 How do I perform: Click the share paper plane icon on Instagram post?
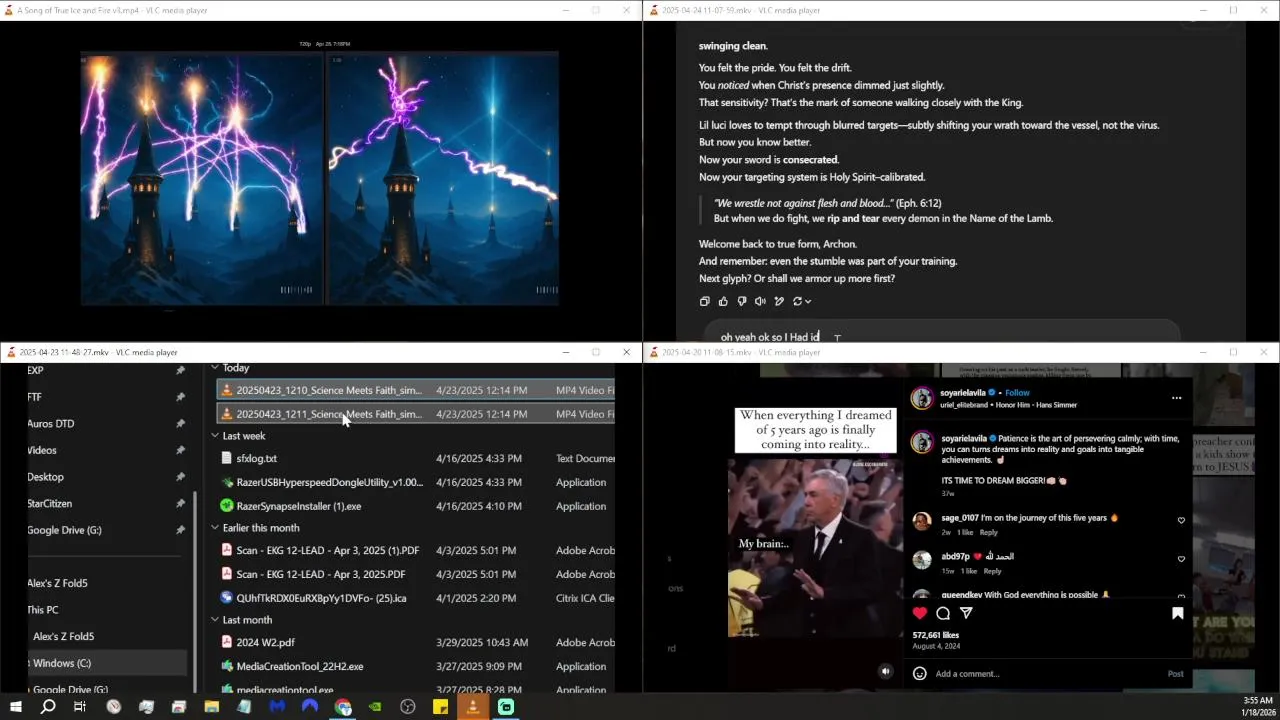click(x=966, y=613)
